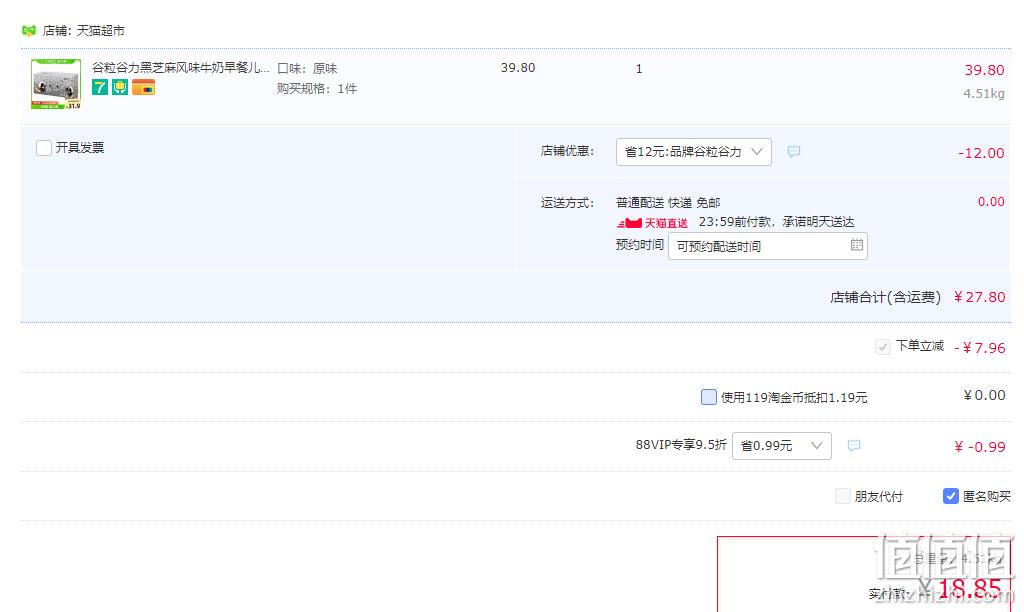Click the 23:59前付款，承诺明天送达 notice

pyautogui.click(x=776, y=222)
